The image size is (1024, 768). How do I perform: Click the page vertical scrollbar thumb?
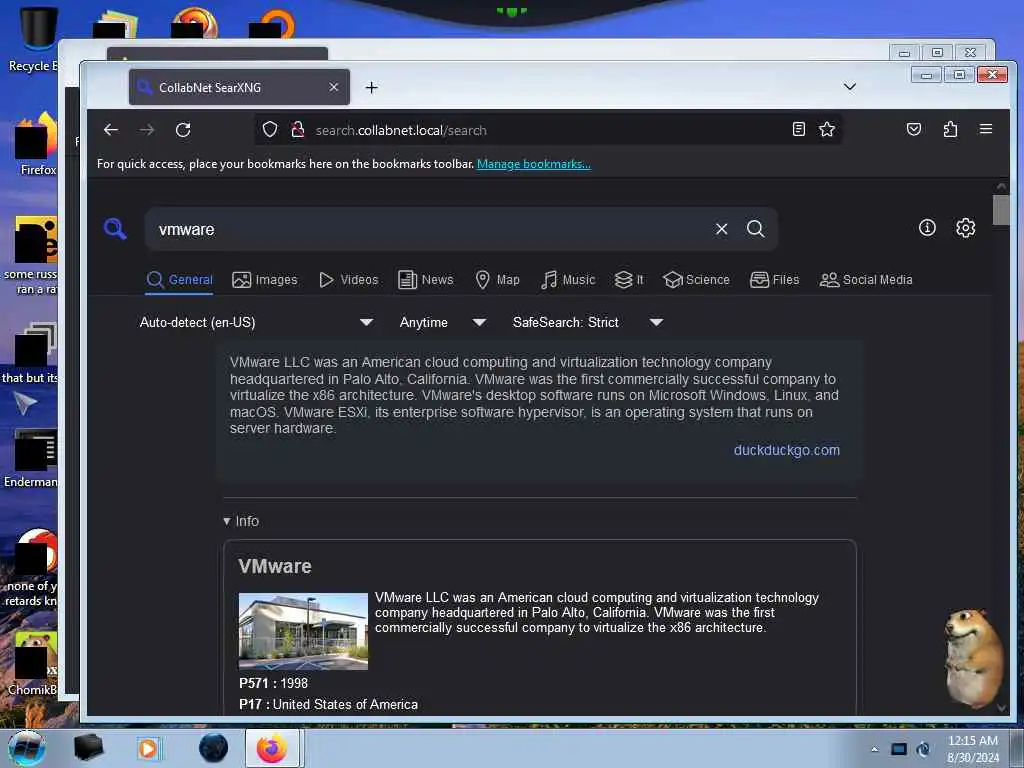tap(1000, 210)
